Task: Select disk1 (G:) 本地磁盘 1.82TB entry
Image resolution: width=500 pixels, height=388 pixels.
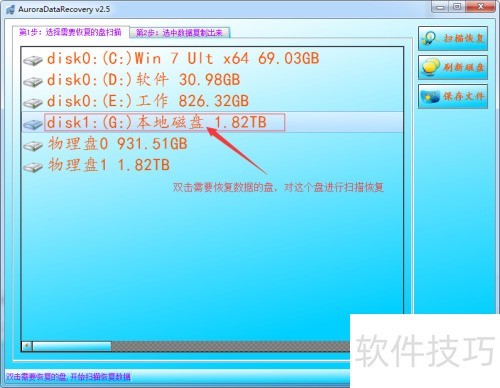Action: 165,122
